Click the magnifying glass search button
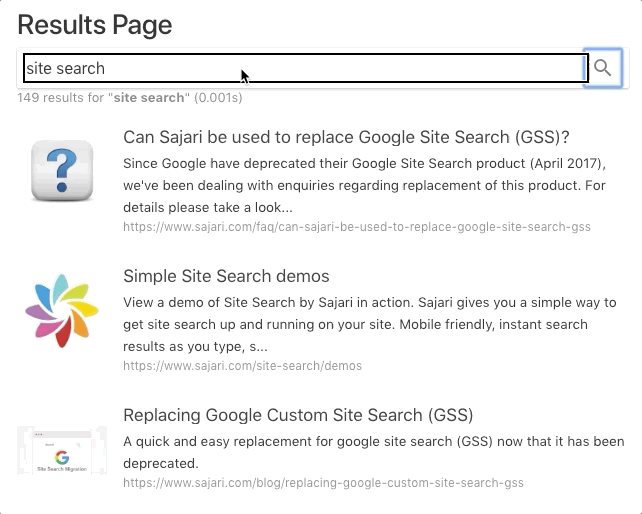642x514 pixels. click(603, 68)
